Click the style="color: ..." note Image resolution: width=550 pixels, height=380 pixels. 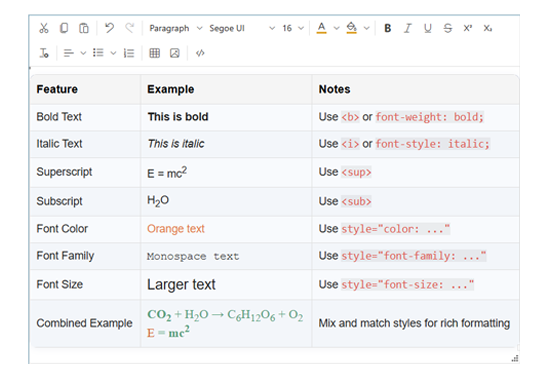395,229
